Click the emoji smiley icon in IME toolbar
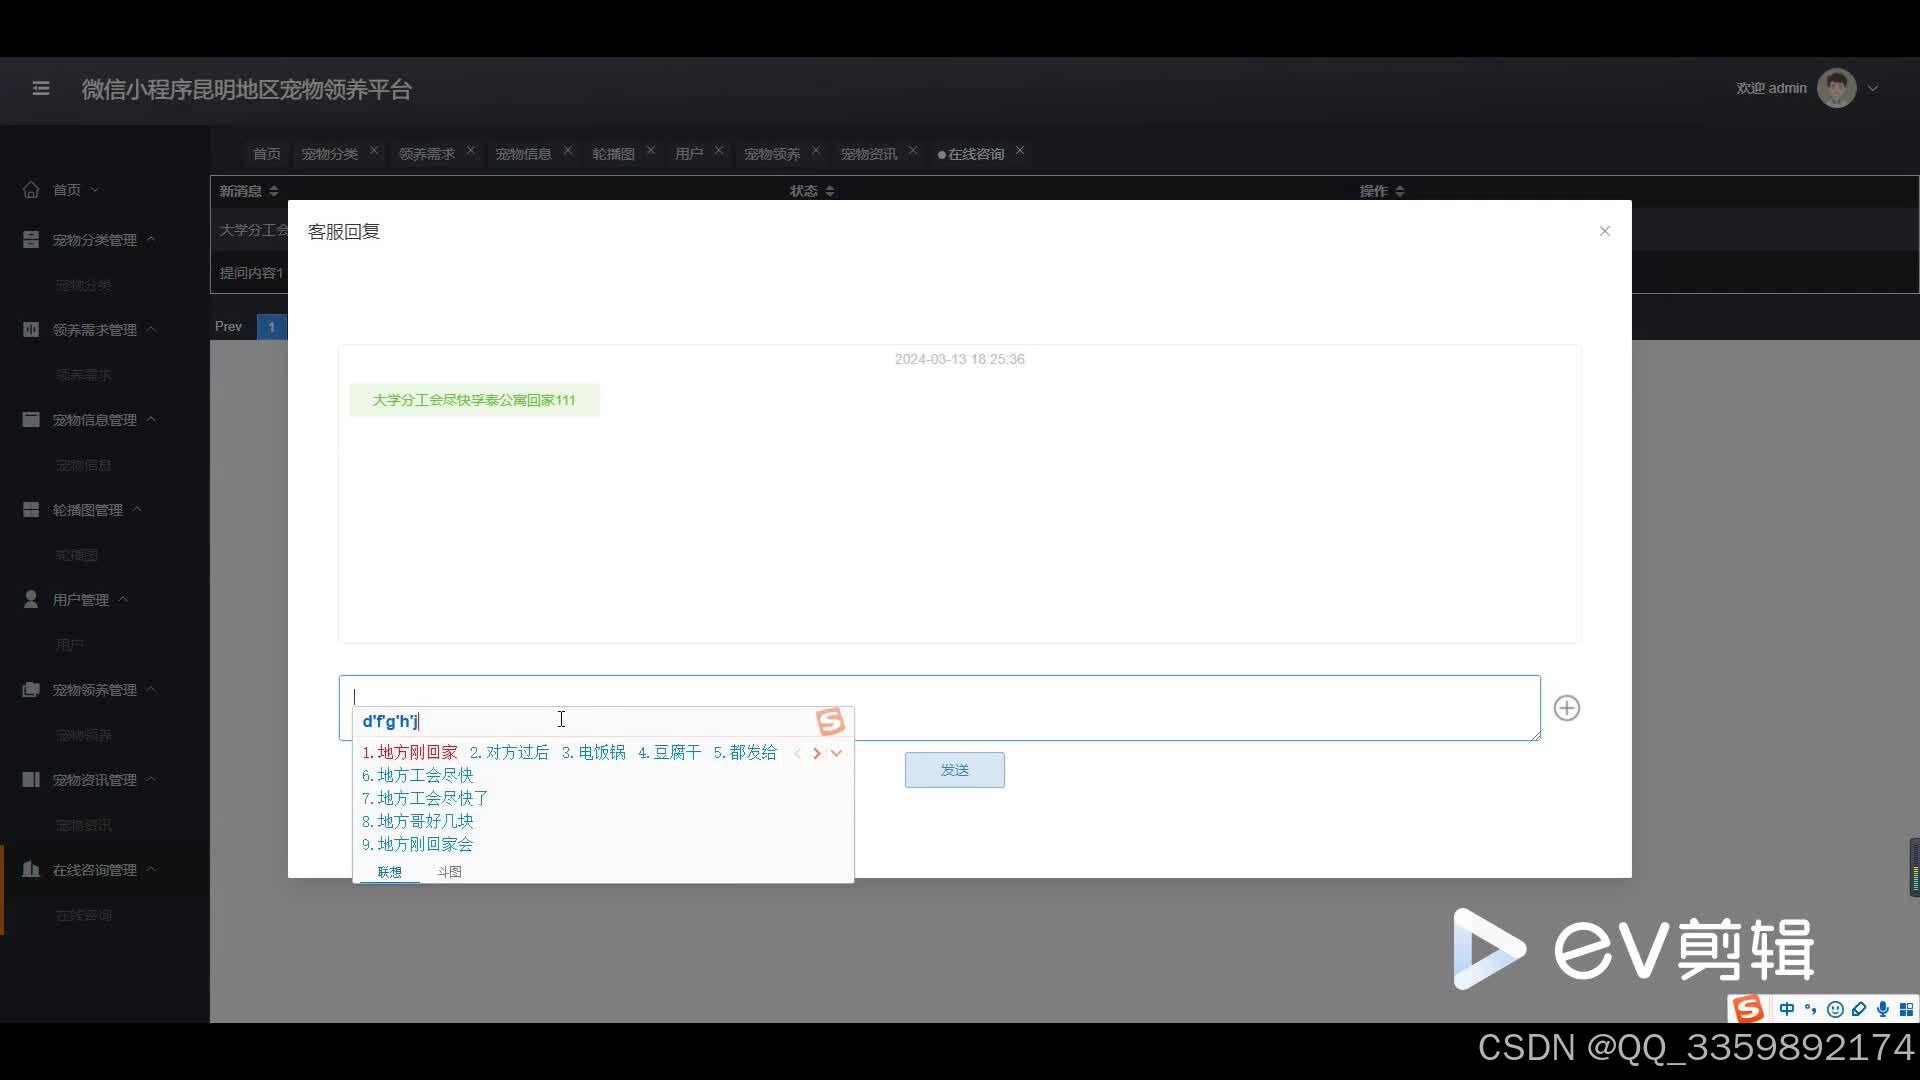This screenshot has height=1080, width=1920. 1834,1009
